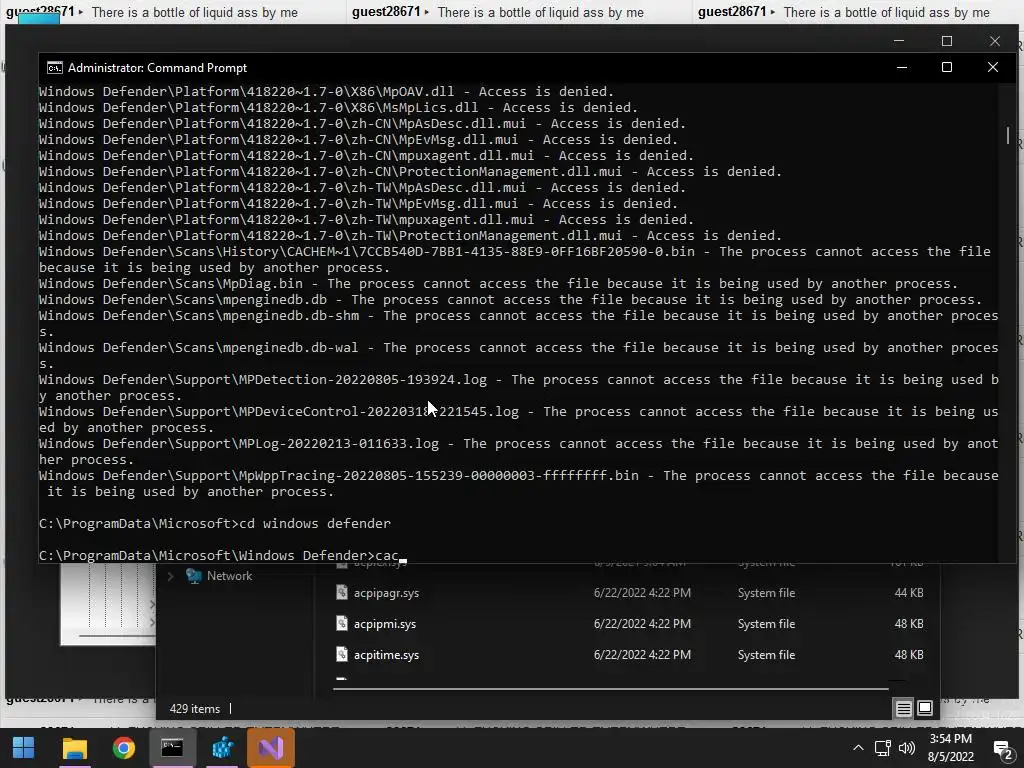The height and width of the screenshot is (768, 1024).
Task: Click the Explorer horizontal scrollbar
Action: coord(611,688)
